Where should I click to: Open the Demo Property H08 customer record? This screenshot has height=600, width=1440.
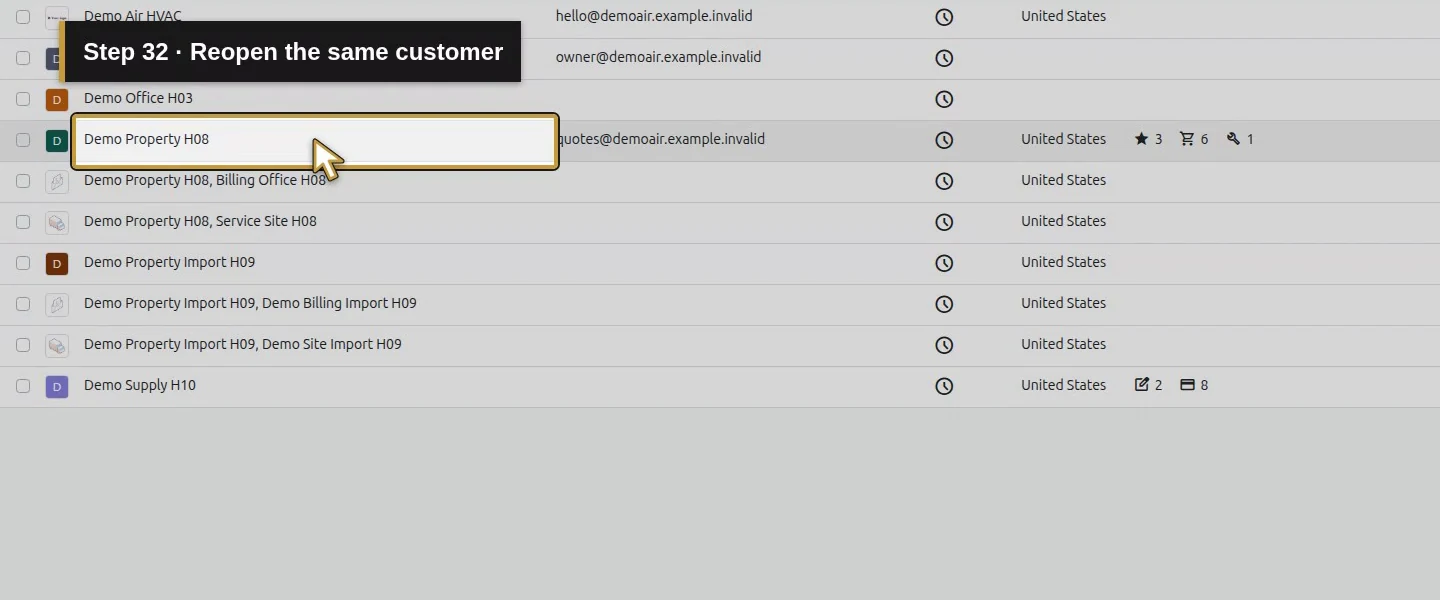pos(146,139)
